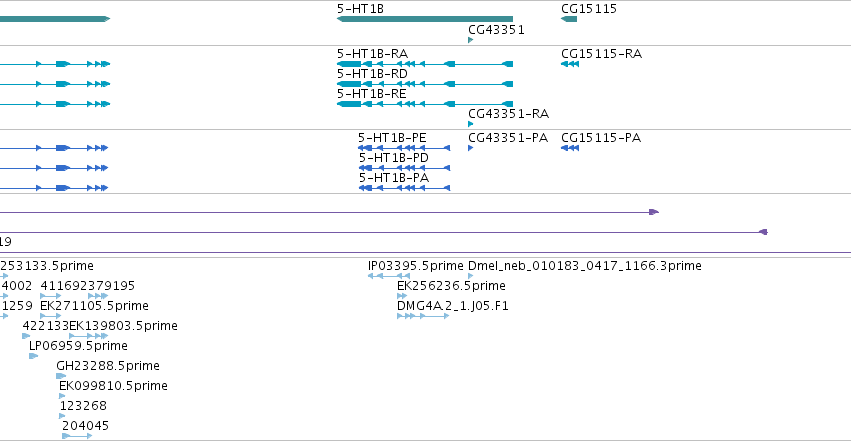Click the CG43351-RA transcript glyph
Viewport: 851px width, 441px height.
pos(471,124)
